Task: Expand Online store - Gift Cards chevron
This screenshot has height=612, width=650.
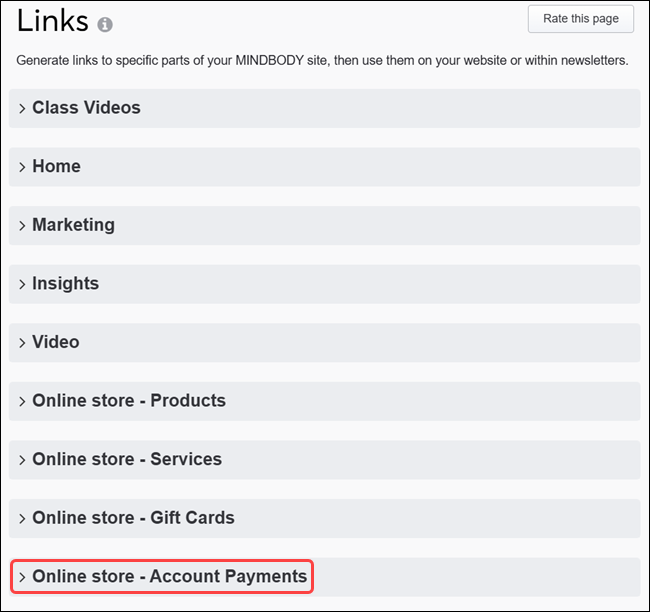Action: [22, 519]
